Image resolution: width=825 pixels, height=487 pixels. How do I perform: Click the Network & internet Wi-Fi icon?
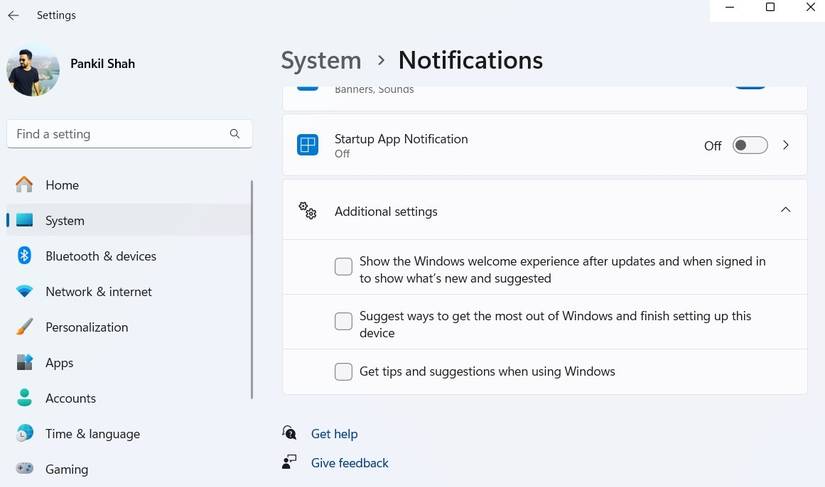coord(25,292)
